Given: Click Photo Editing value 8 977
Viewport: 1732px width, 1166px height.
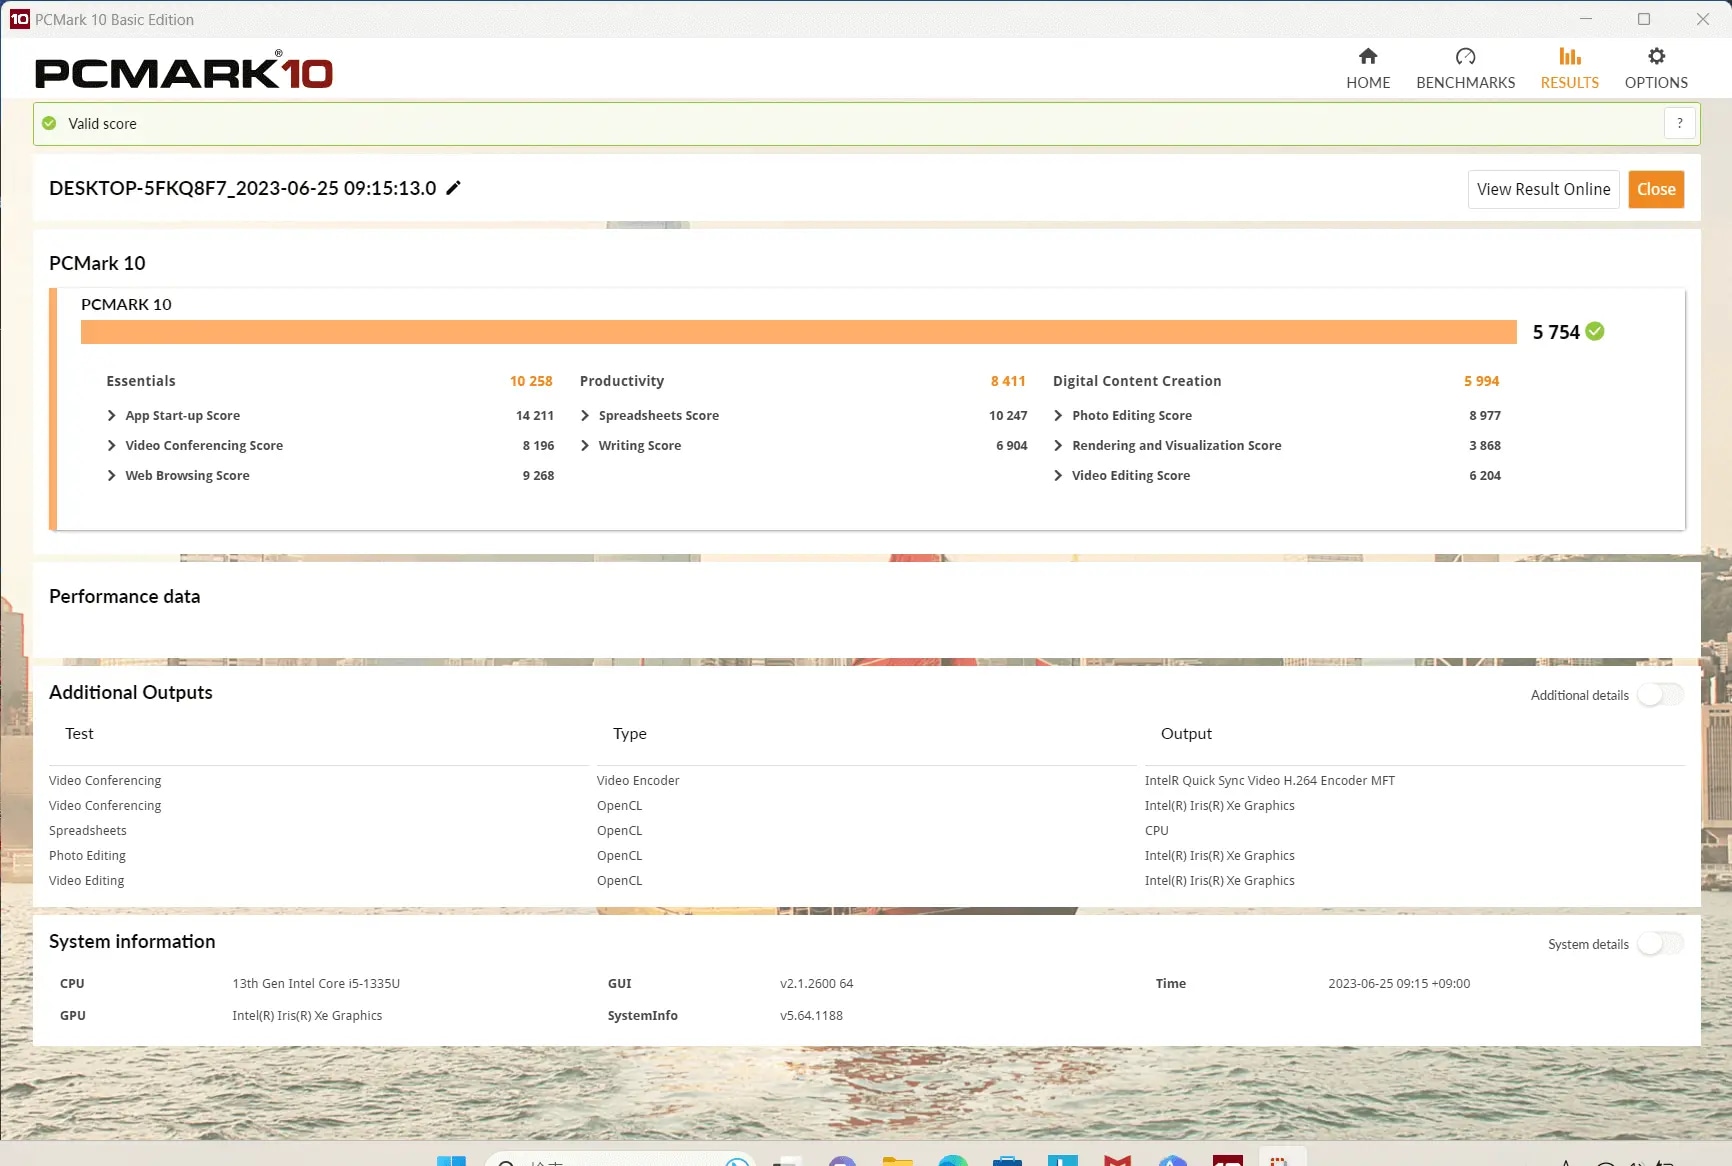Looking at the screenshot, I should pos(1485,415).
